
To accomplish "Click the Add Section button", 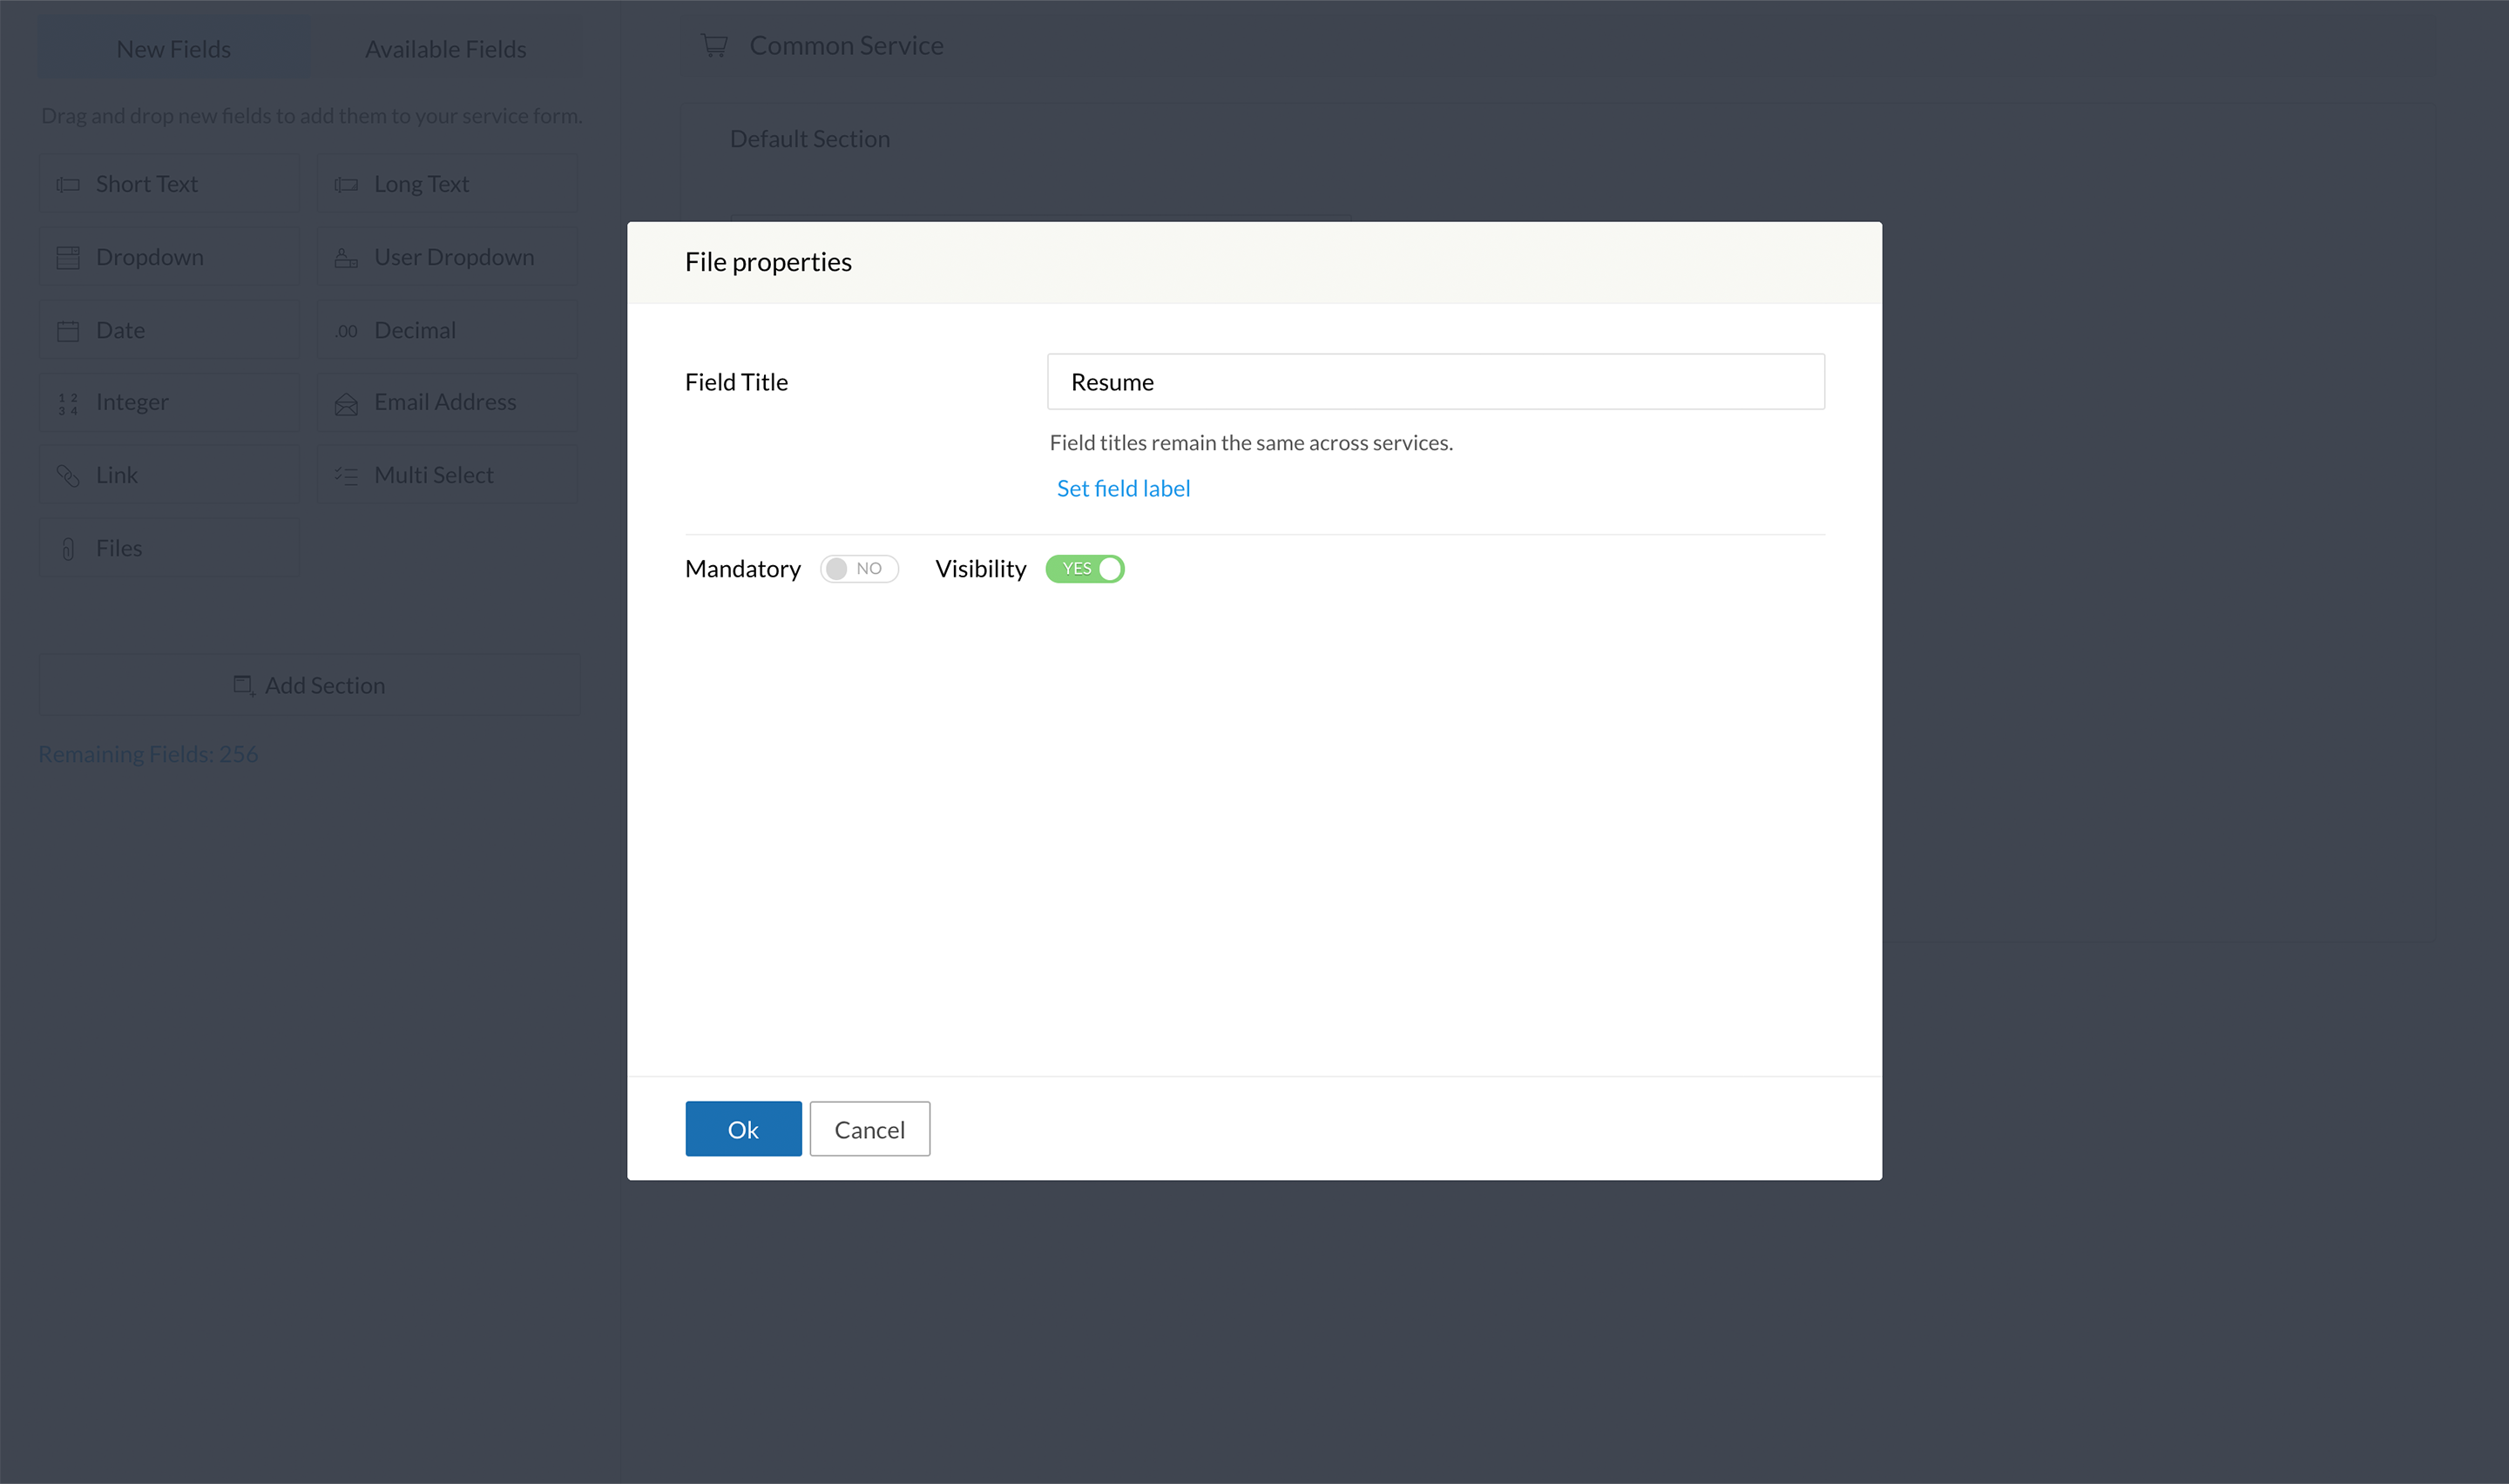I will click(309, 685).
